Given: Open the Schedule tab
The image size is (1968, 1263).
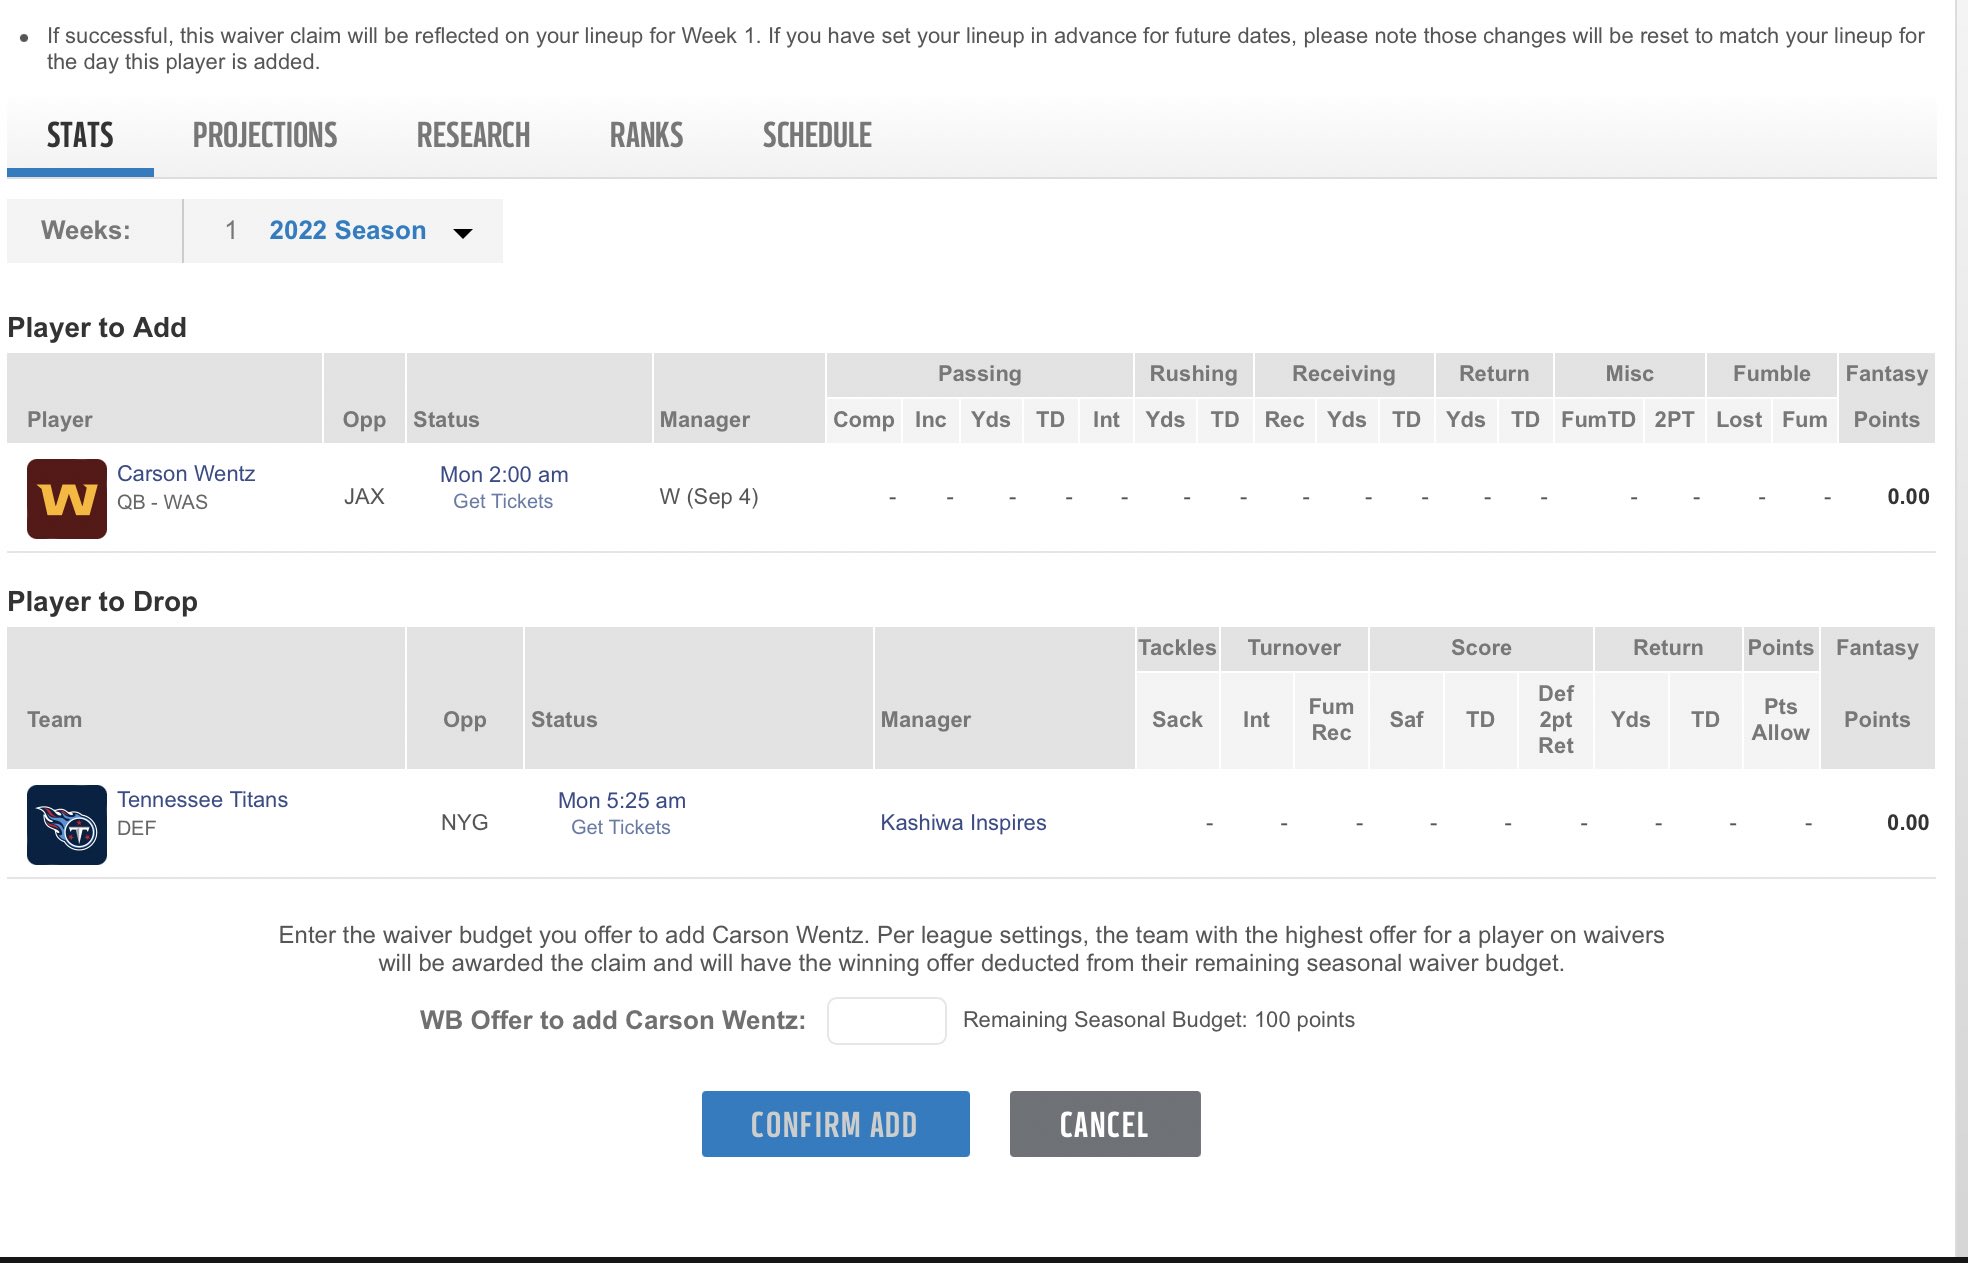Looking at the screenshot, I should (x=817, y=136).
